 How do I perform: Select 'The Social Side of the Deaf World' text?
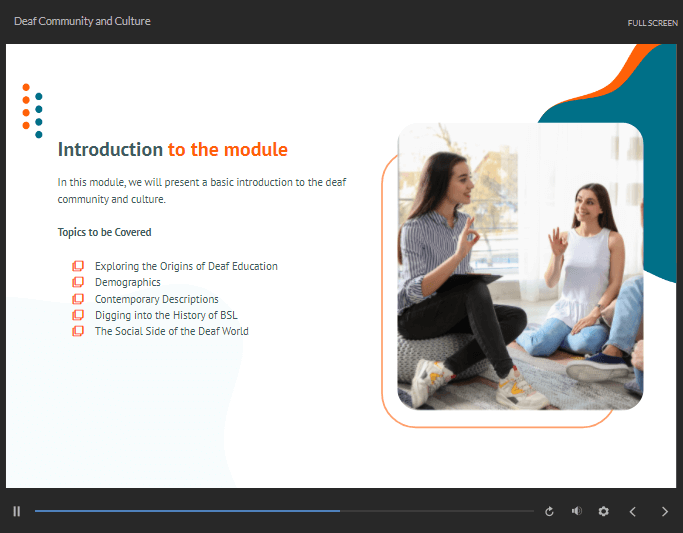coord(172,331)
